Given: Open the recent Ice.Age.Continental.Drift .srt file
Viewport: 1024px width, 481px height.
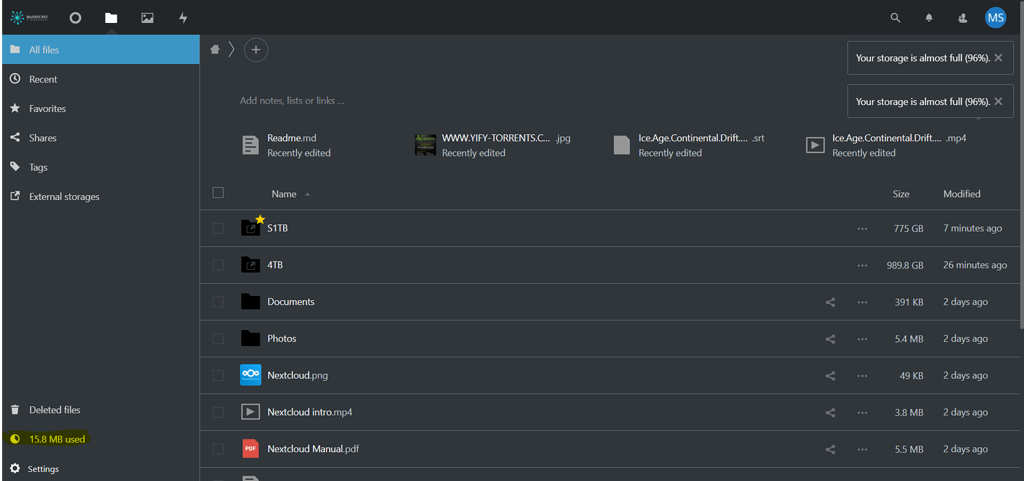Looking at the screenshot, I should [689, 146].
